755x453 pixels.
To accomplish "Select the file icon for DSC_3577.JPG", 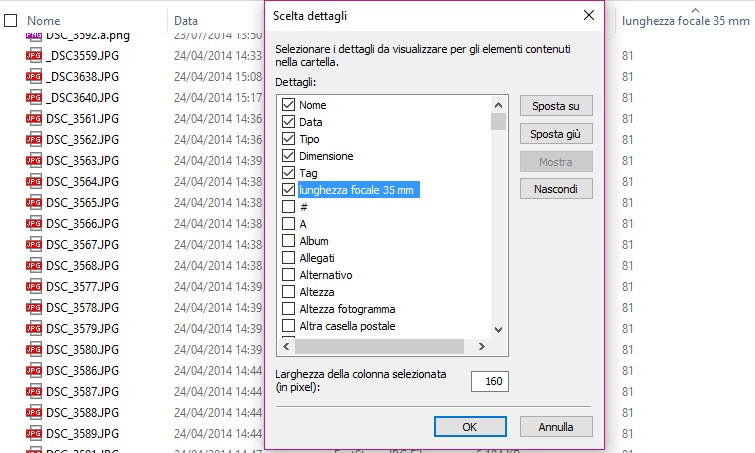I will click(x=34, y=287).
